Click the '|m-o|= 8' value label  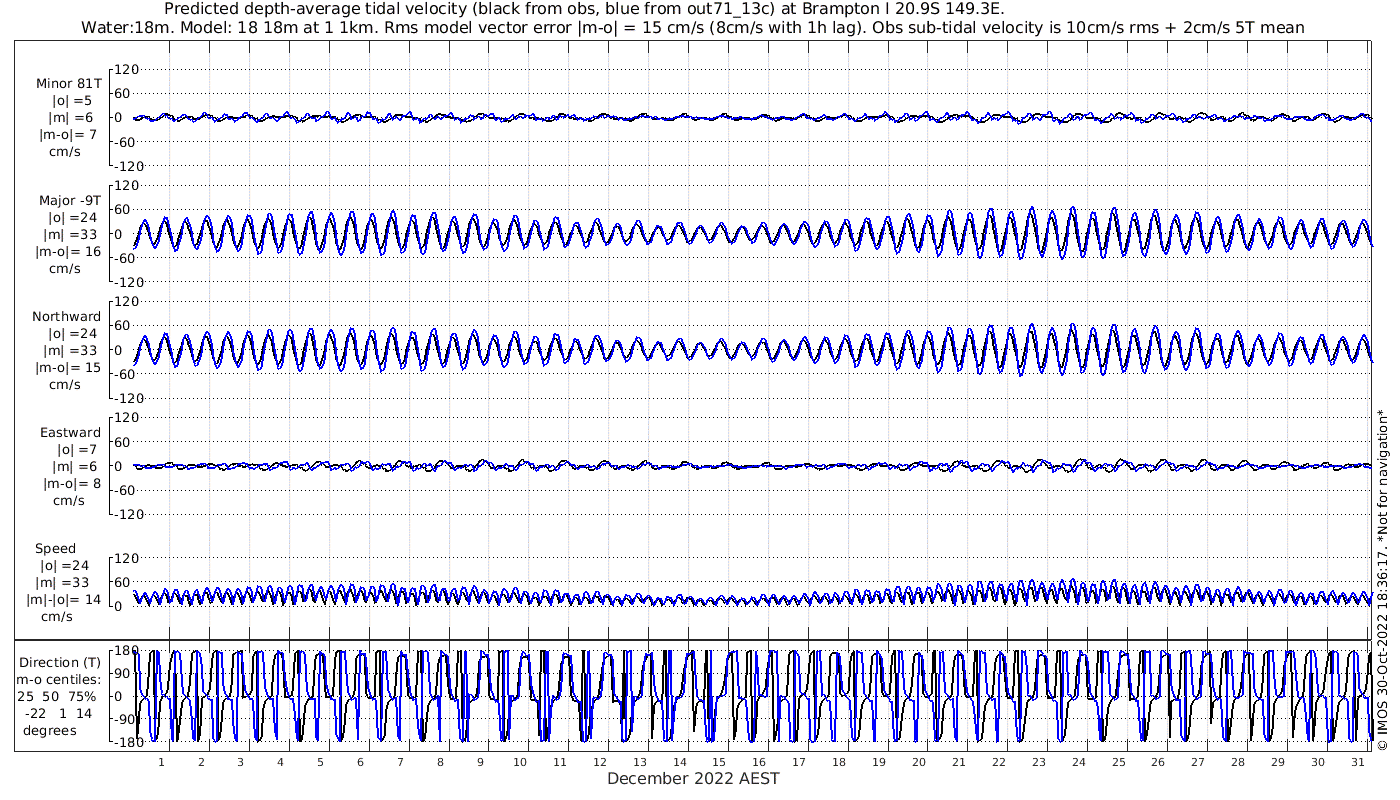click(70, 484)
